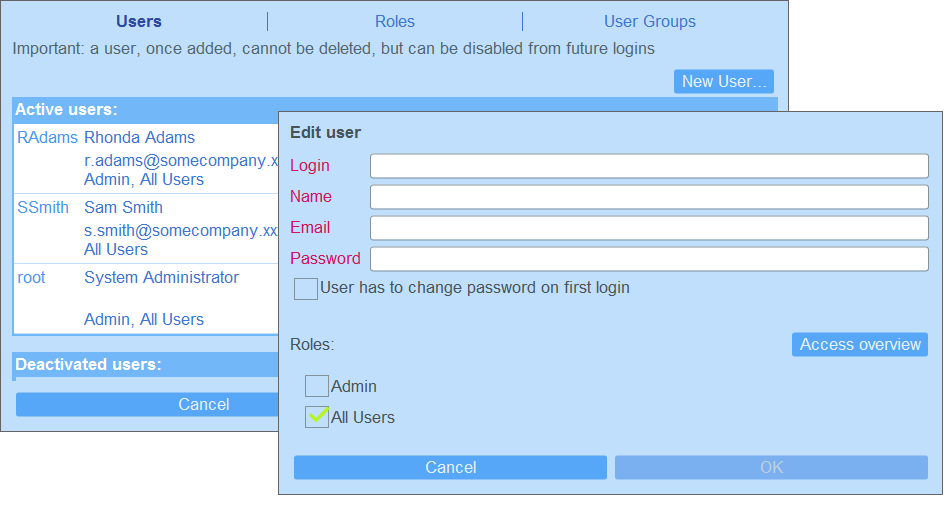Cancel the Edit user dialog
952x505 pixels.
click(x=450, y=468)
